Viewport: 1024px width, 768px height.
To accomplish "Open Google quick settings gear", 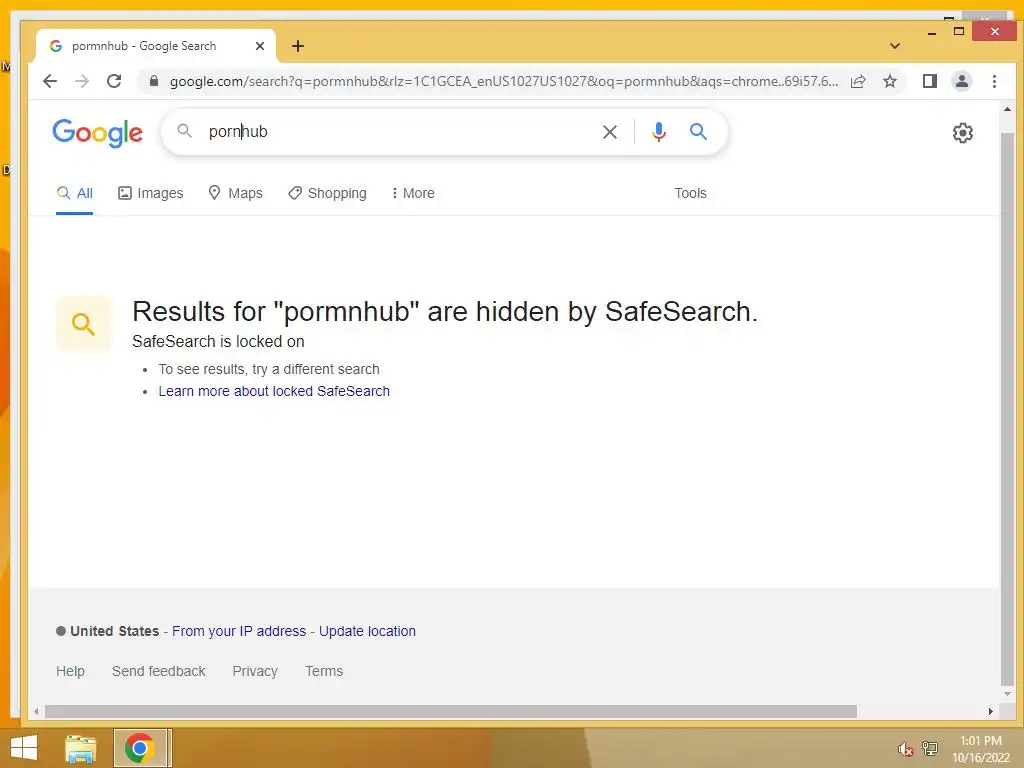I will (963, 133).
